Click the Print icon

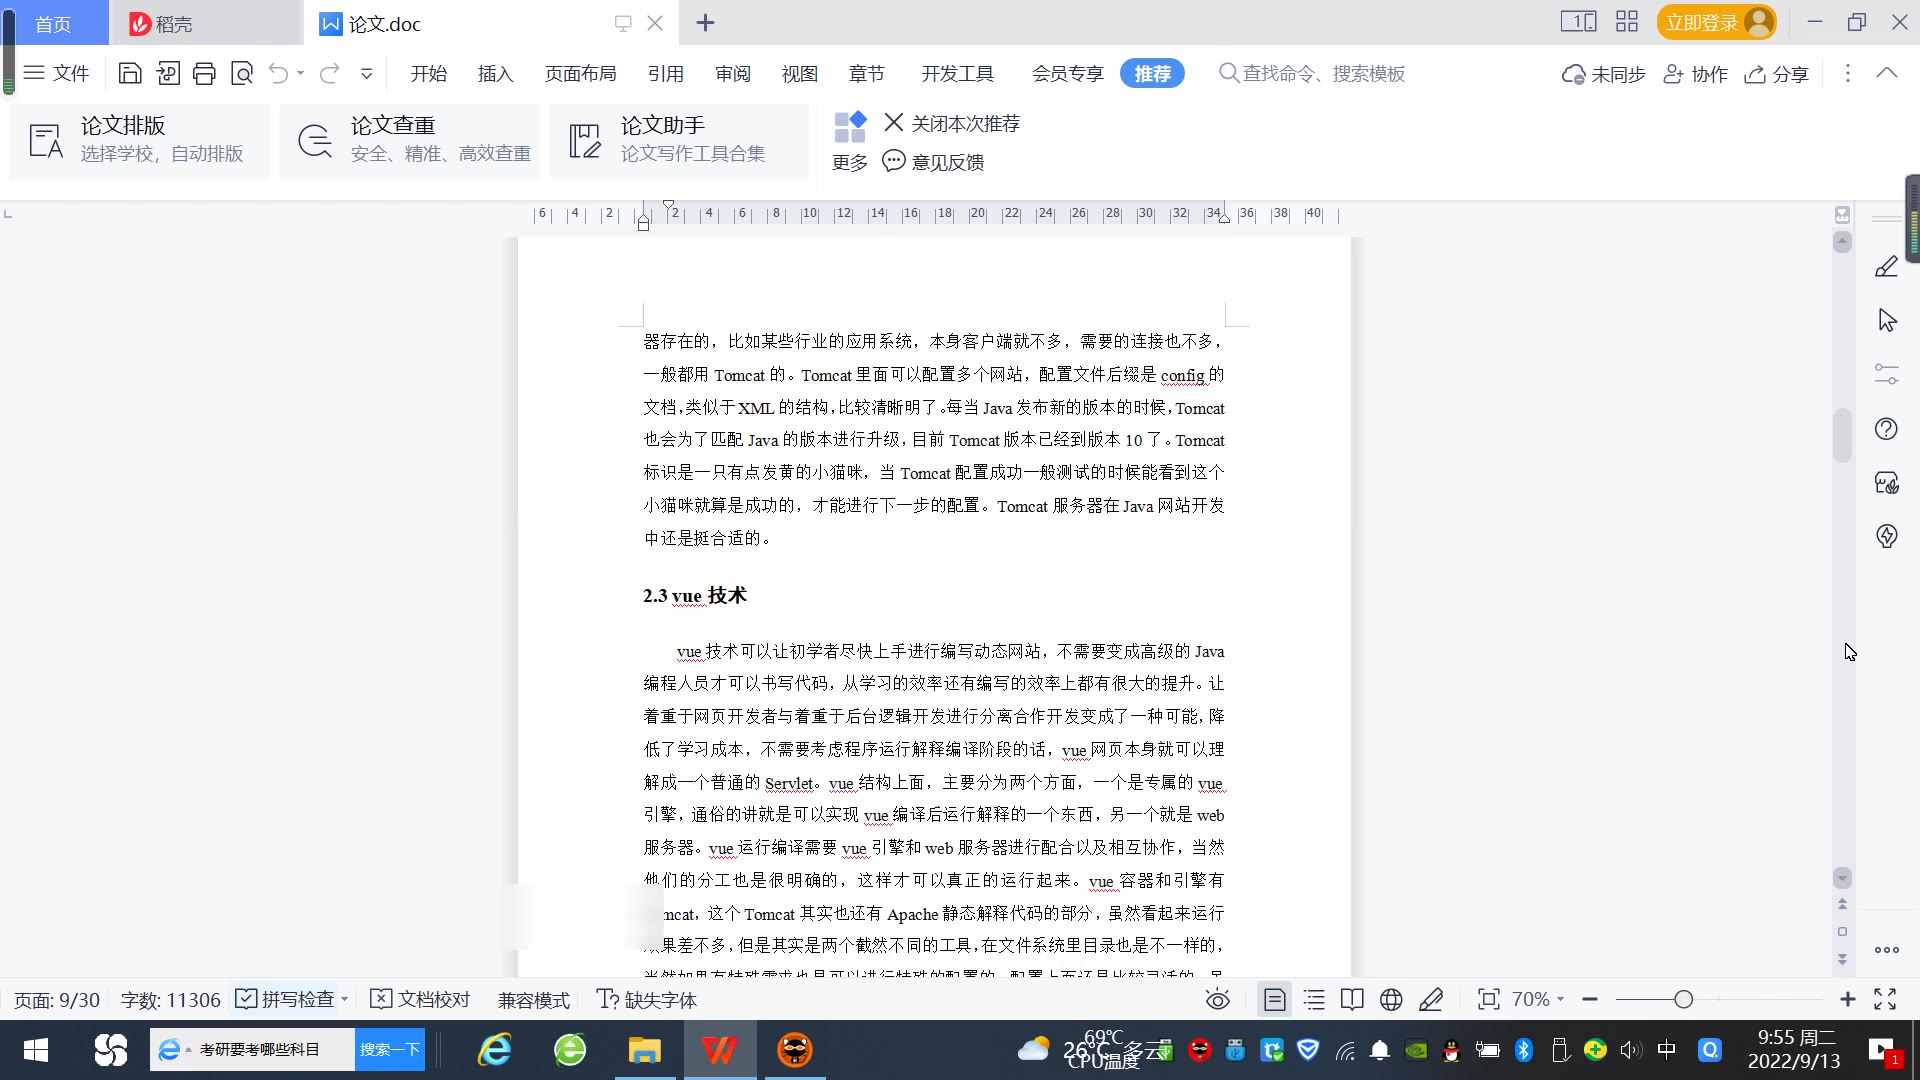pos(204,73)
